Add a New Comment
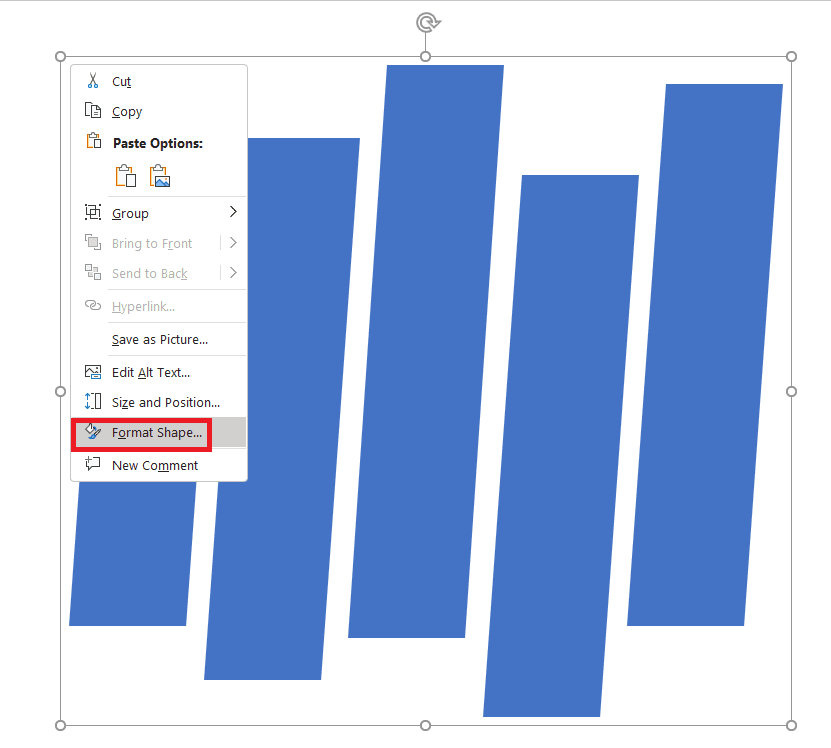The width and height of the screenshot is (831, 748). click(159, 465)
